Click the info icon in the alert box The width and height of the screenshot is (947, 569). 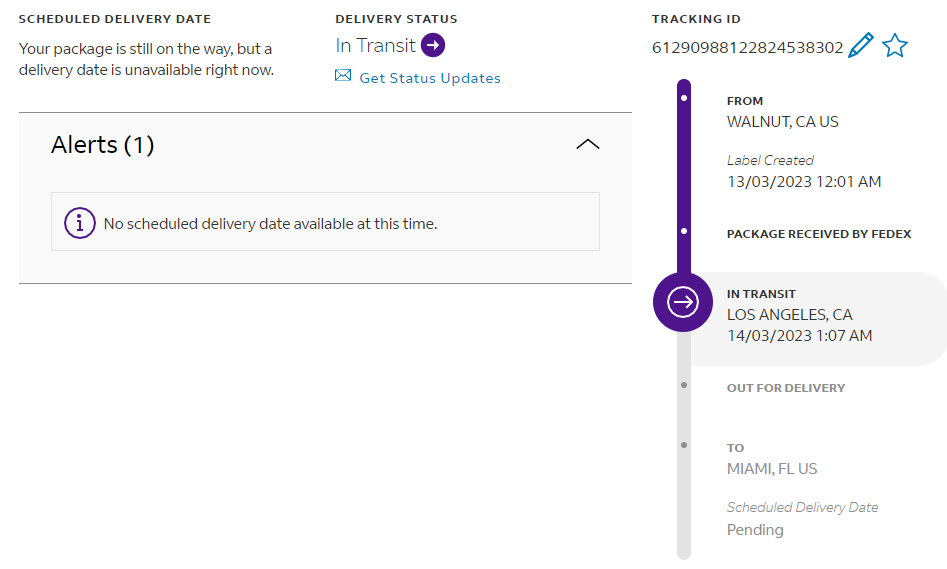coord(80,223)
